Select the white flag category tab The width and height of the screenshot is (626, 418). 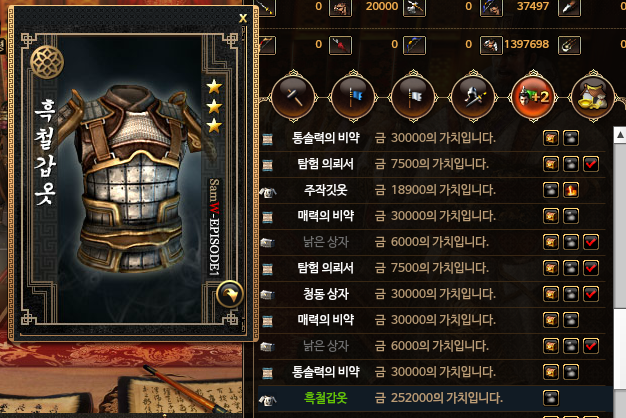click(414, 97)
